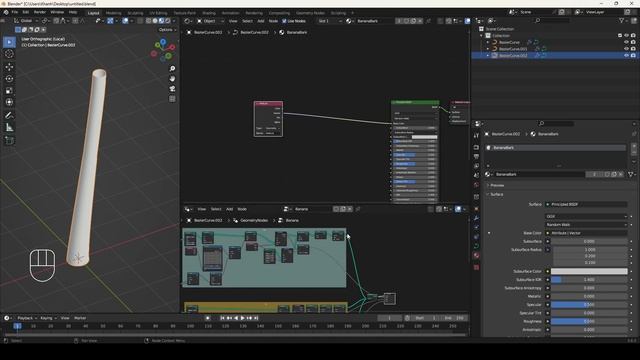Expand the Preview panel in material properties
Image resolution: width=640 pixels, height=360 pixels.
[x=497, y=185]
